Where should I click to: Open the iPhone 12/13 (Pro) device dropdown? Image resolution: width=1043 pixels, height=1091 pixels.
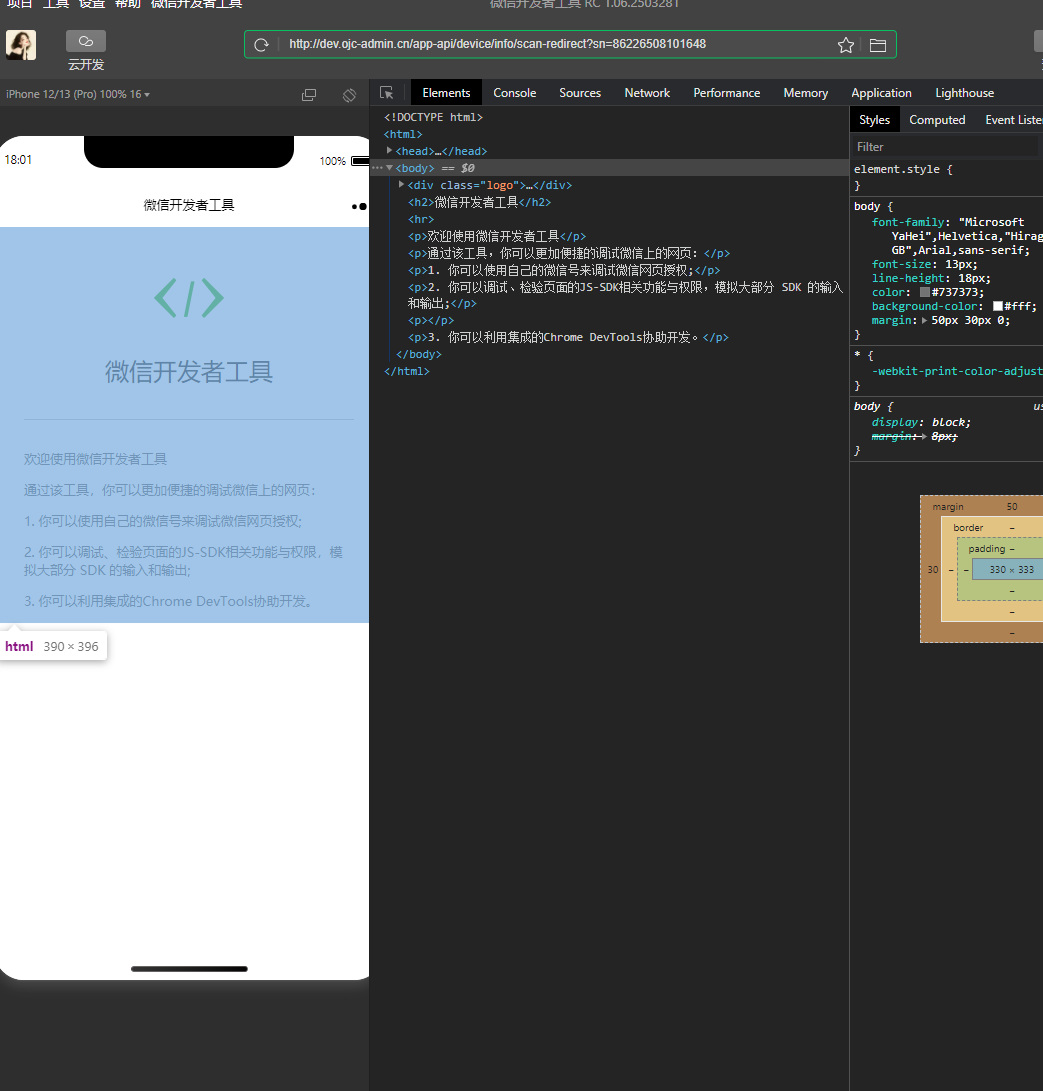tap(78, 94)
